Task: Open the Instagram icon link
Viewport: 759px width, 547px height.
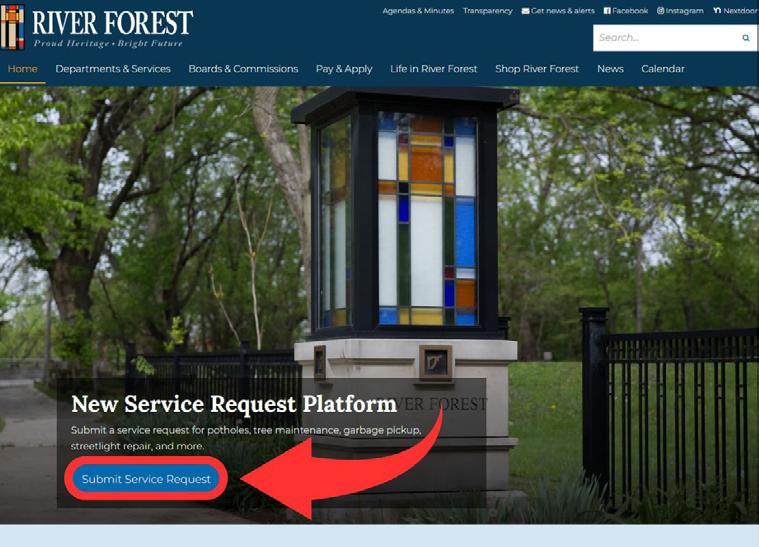Action: [660, 11]
